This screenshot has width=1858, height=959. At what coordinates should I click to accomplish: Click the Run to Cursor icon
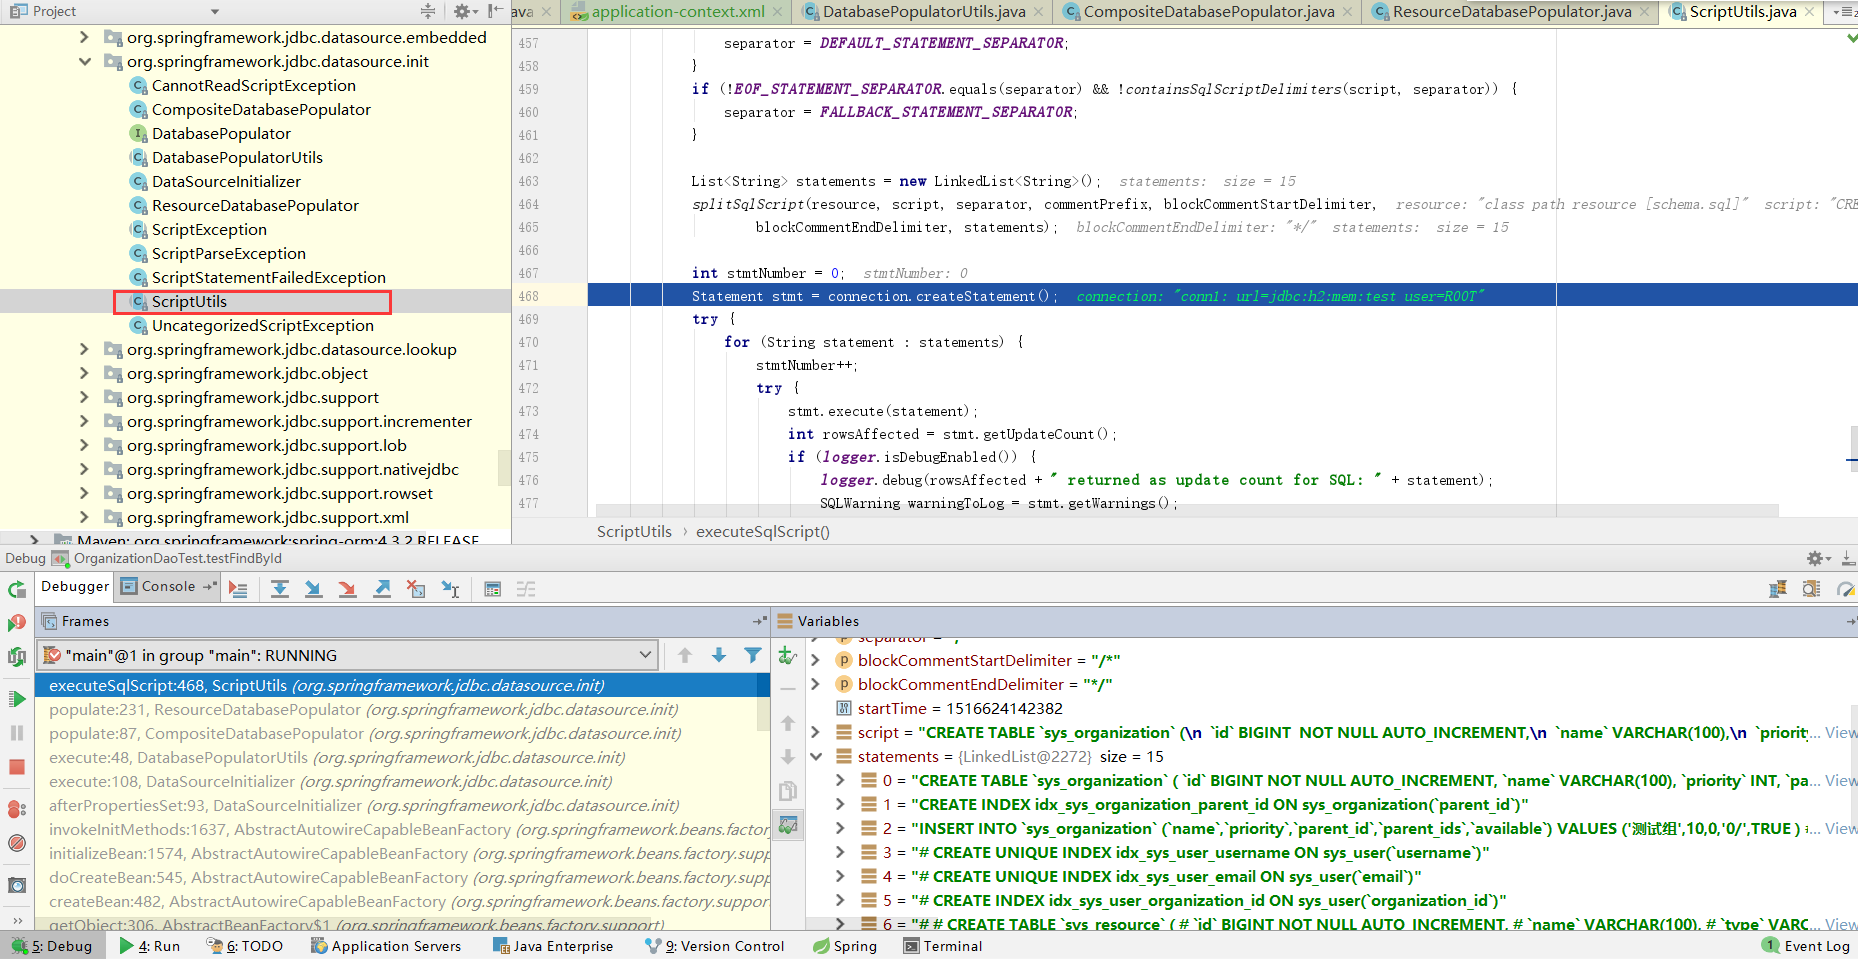(450, 589)
